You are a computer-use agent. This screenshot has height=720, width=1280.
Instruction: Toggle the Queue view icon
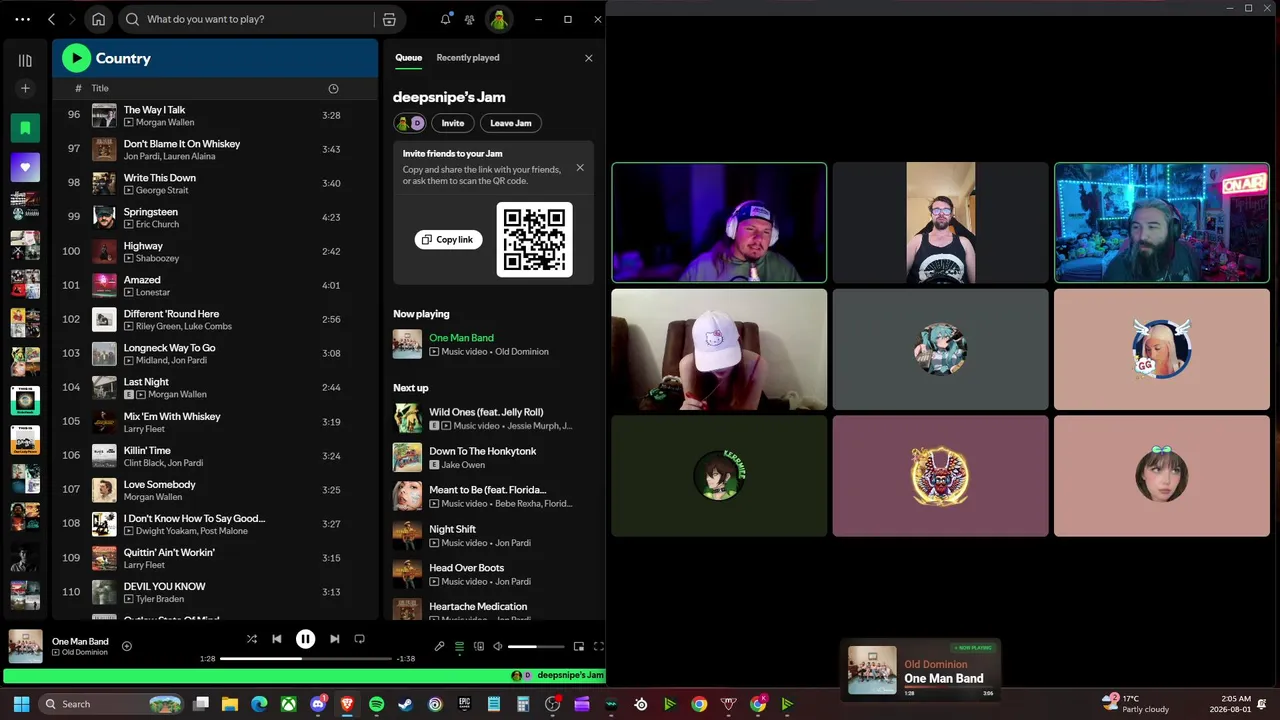coord(459,647)
